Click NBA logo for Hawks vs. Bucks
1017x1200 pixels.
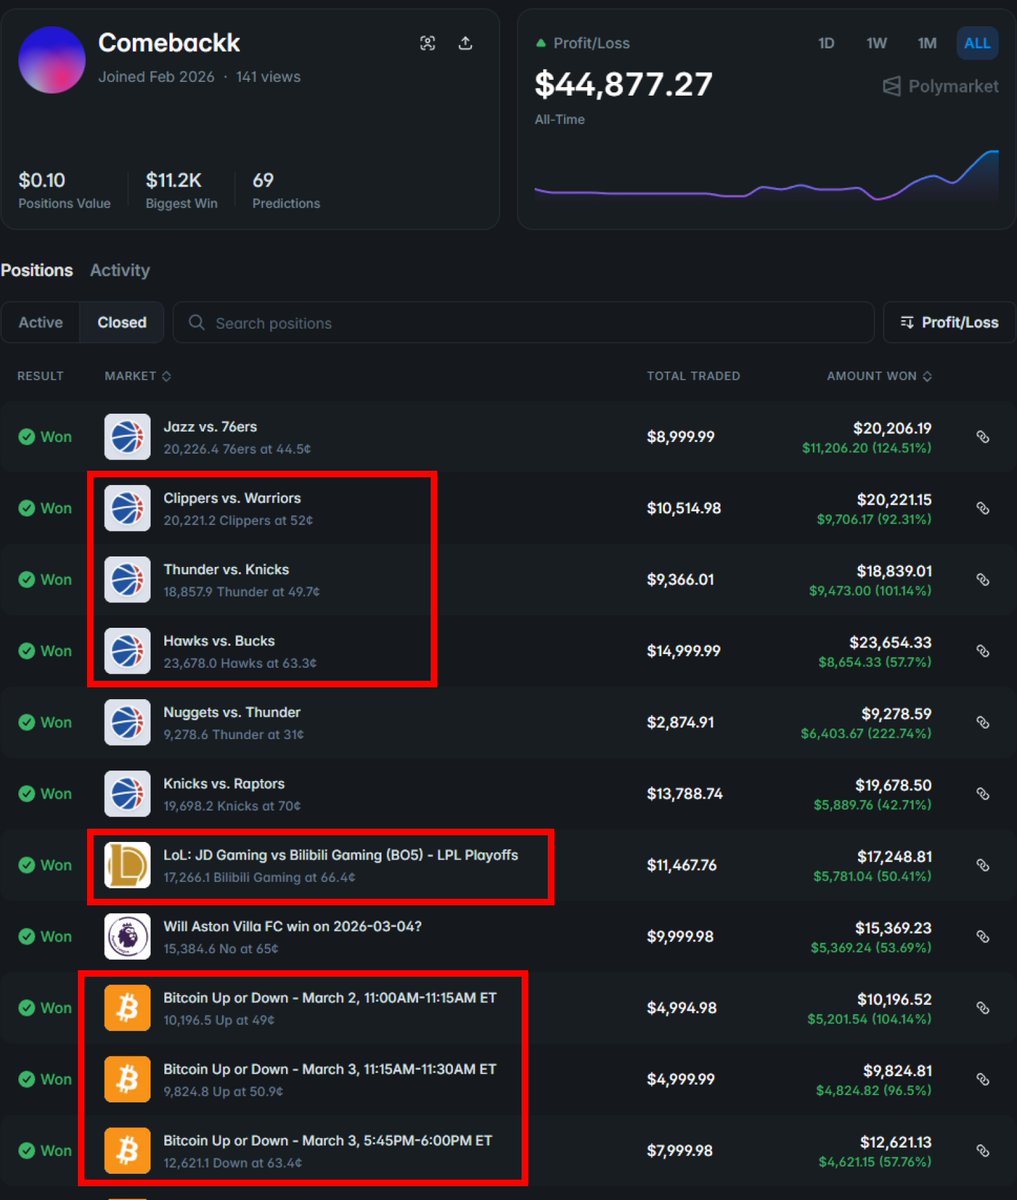(x=127, y=651)
